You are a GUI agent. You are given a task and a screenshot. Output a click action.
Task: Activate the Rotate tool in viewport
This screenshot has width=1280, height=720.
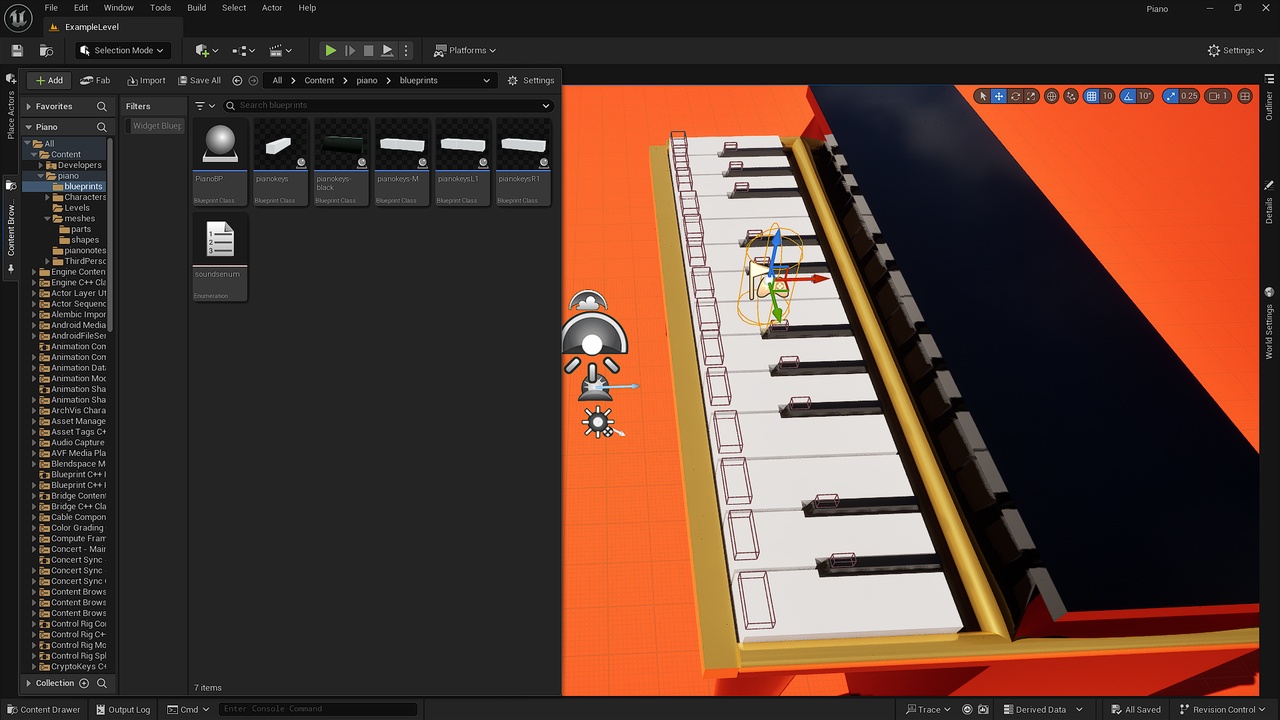point(1015,96)
